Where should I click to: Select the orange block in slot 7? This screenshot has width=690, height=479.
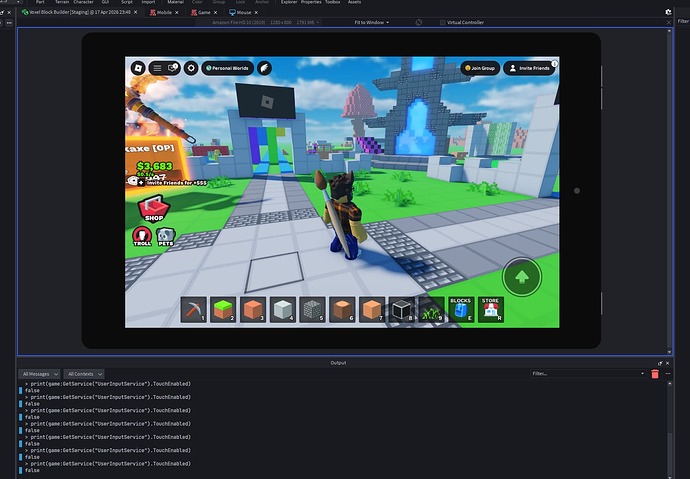(372, 309)
